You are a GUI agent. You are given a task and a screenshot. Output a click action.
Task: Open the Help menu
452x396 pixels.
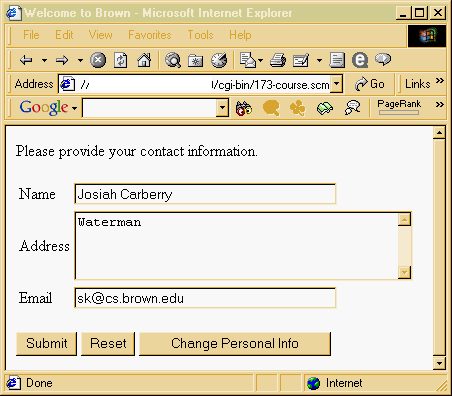[x=240, y=35]
